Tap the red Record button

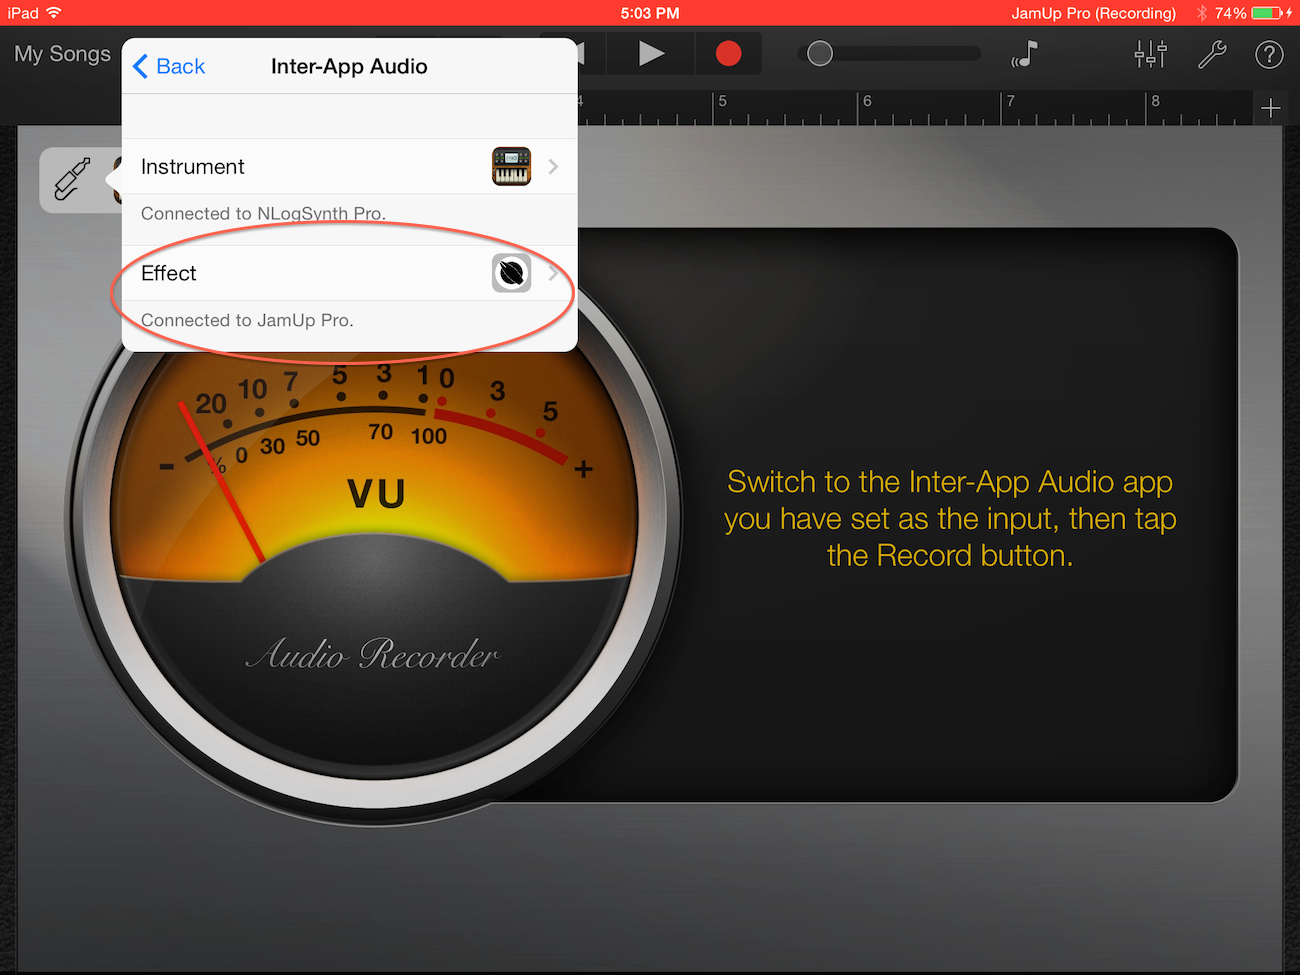click(728, 53)
